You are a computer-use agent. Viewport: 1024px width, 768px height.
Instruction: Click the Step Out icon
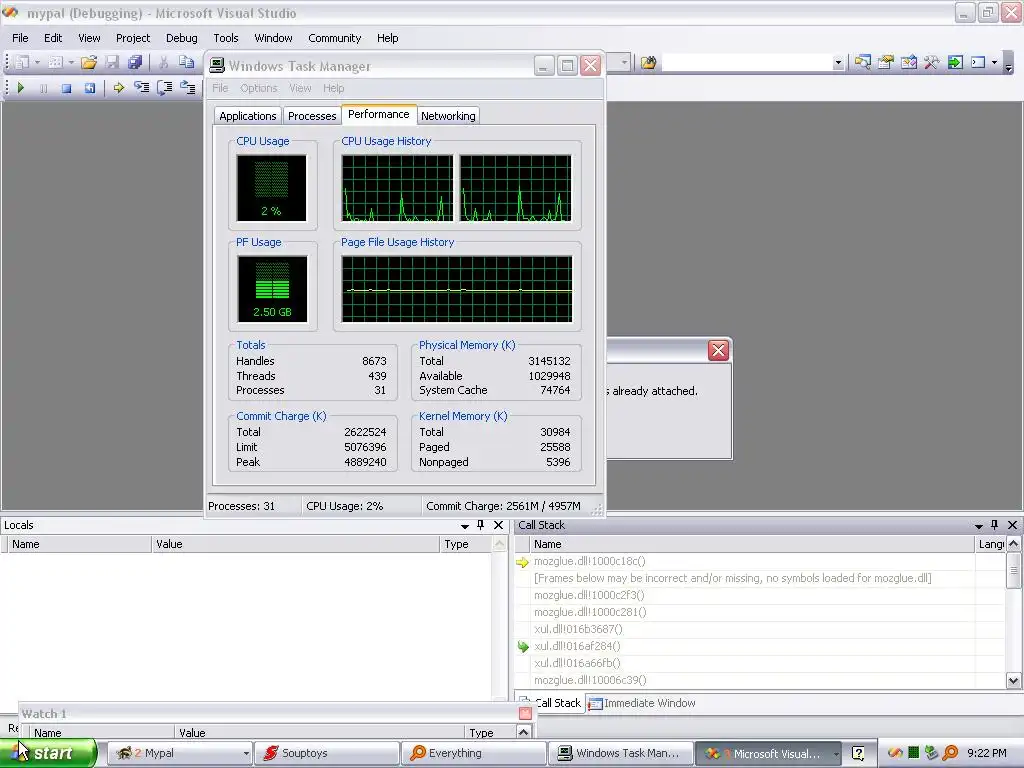point(188,88)
